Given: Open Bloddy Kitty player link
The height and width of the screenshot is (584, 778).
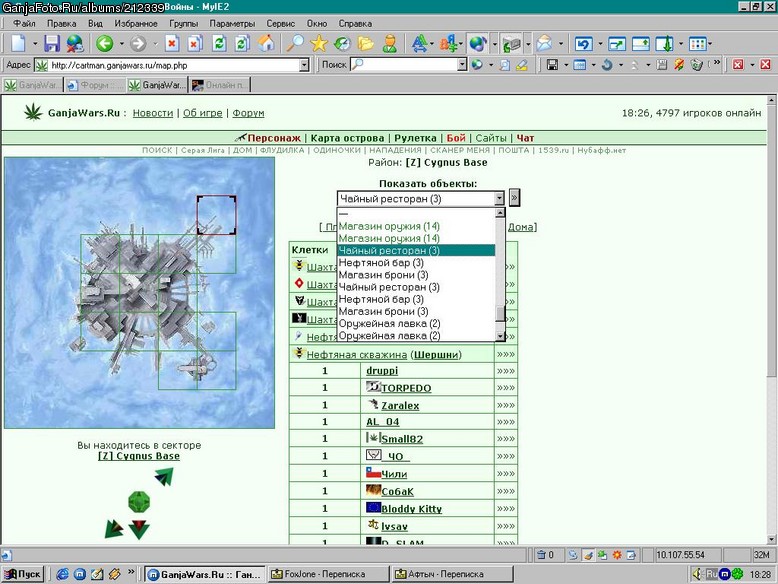Looking at the screenshot, I should (411, 509).
